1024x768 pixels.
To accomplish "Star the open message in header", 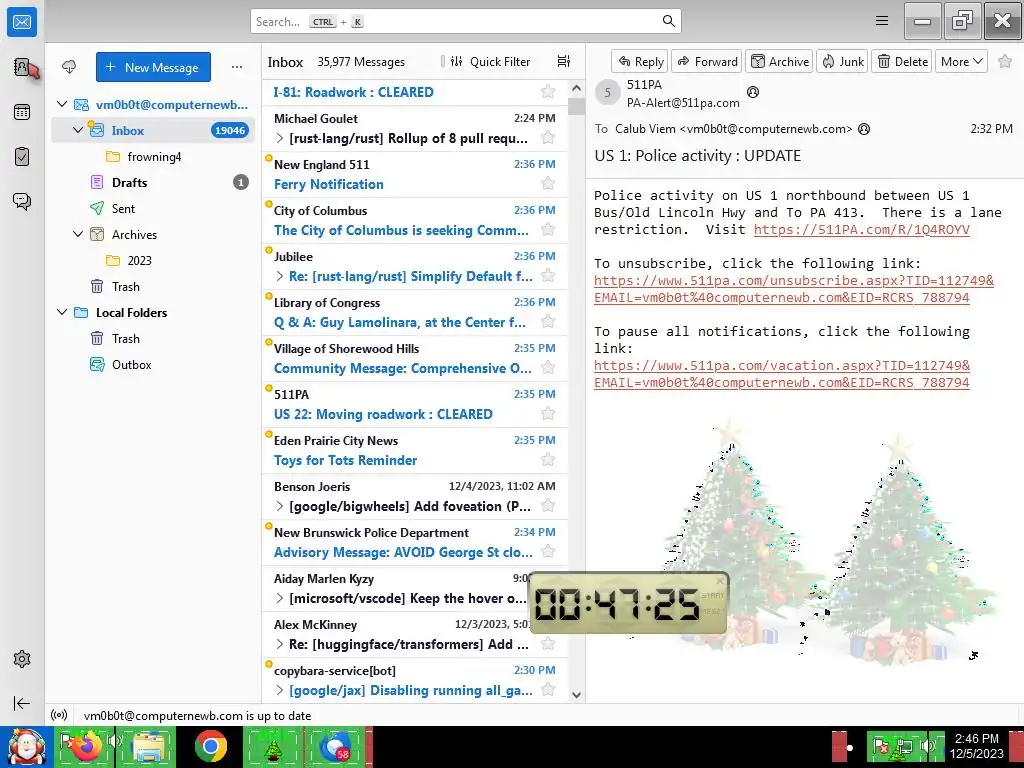I will tap(1005, 61).
